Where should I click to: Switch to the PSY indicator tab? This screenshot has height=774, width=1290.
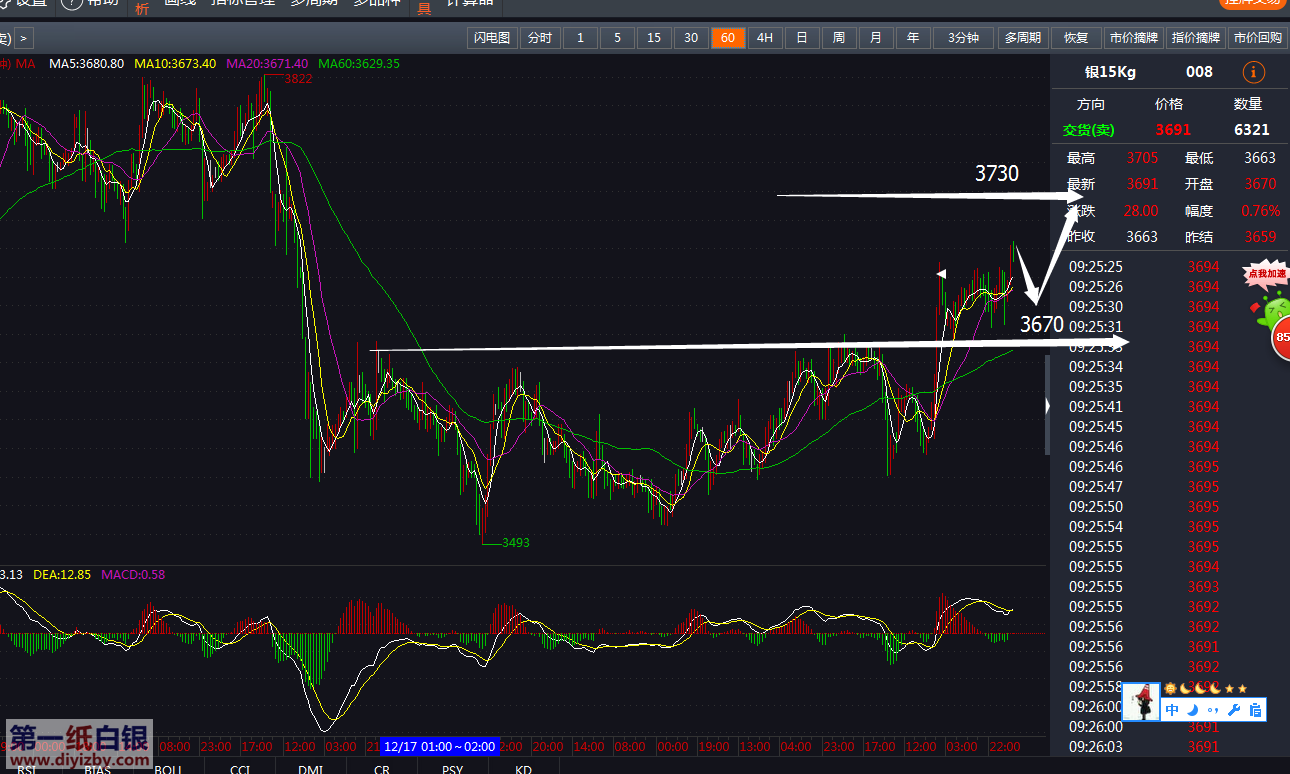(453, 768)
